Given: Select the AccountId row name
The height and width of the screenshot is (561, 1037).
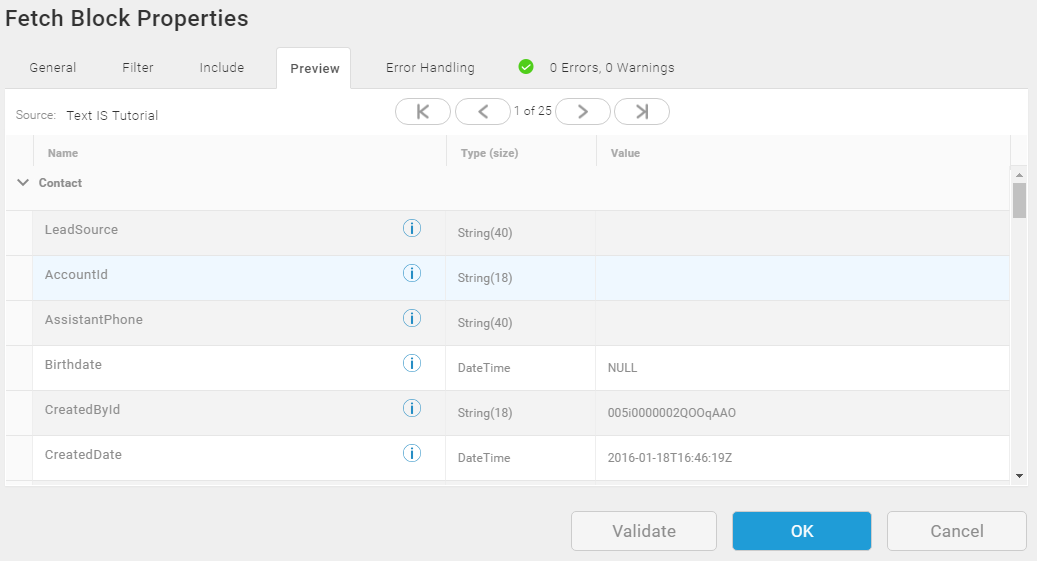Looking at the screenshot, I should pos(76,275).
